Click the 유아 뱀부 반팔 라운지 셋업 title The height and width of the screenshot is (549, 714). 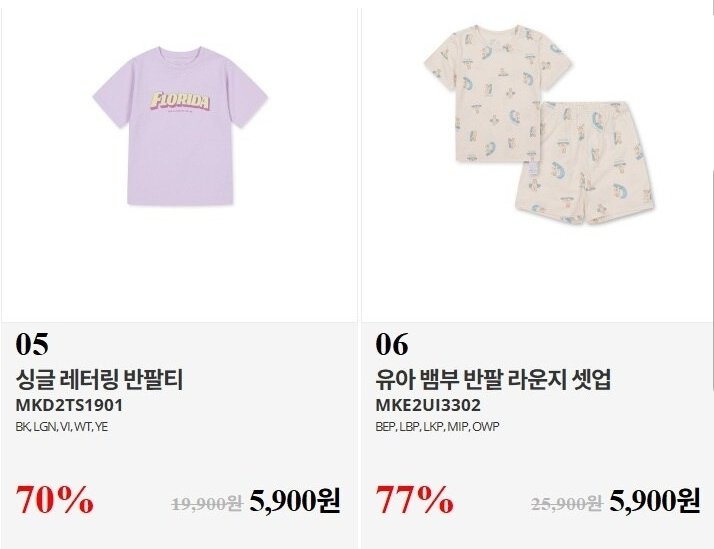(493, 380)
